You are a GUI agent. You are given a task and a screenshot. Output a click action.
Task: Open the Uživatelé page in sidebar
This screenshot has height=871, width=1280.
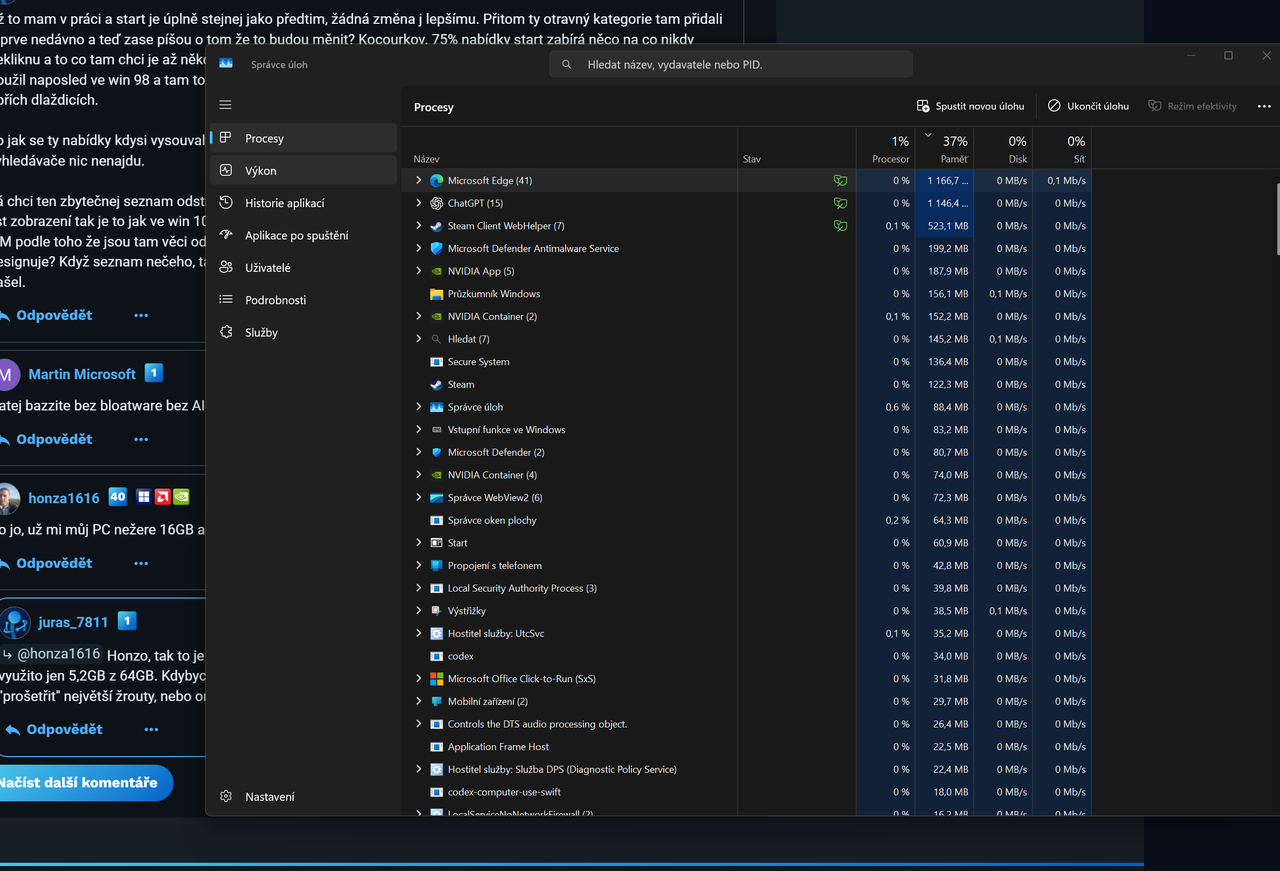coord(303,268)
